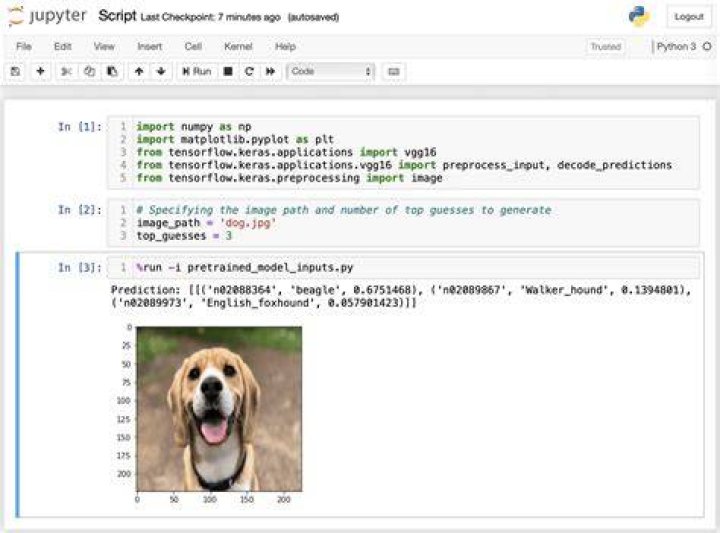Open the Insert menu
The width and height of the screenshot is (720, 533).
(150, 46)
